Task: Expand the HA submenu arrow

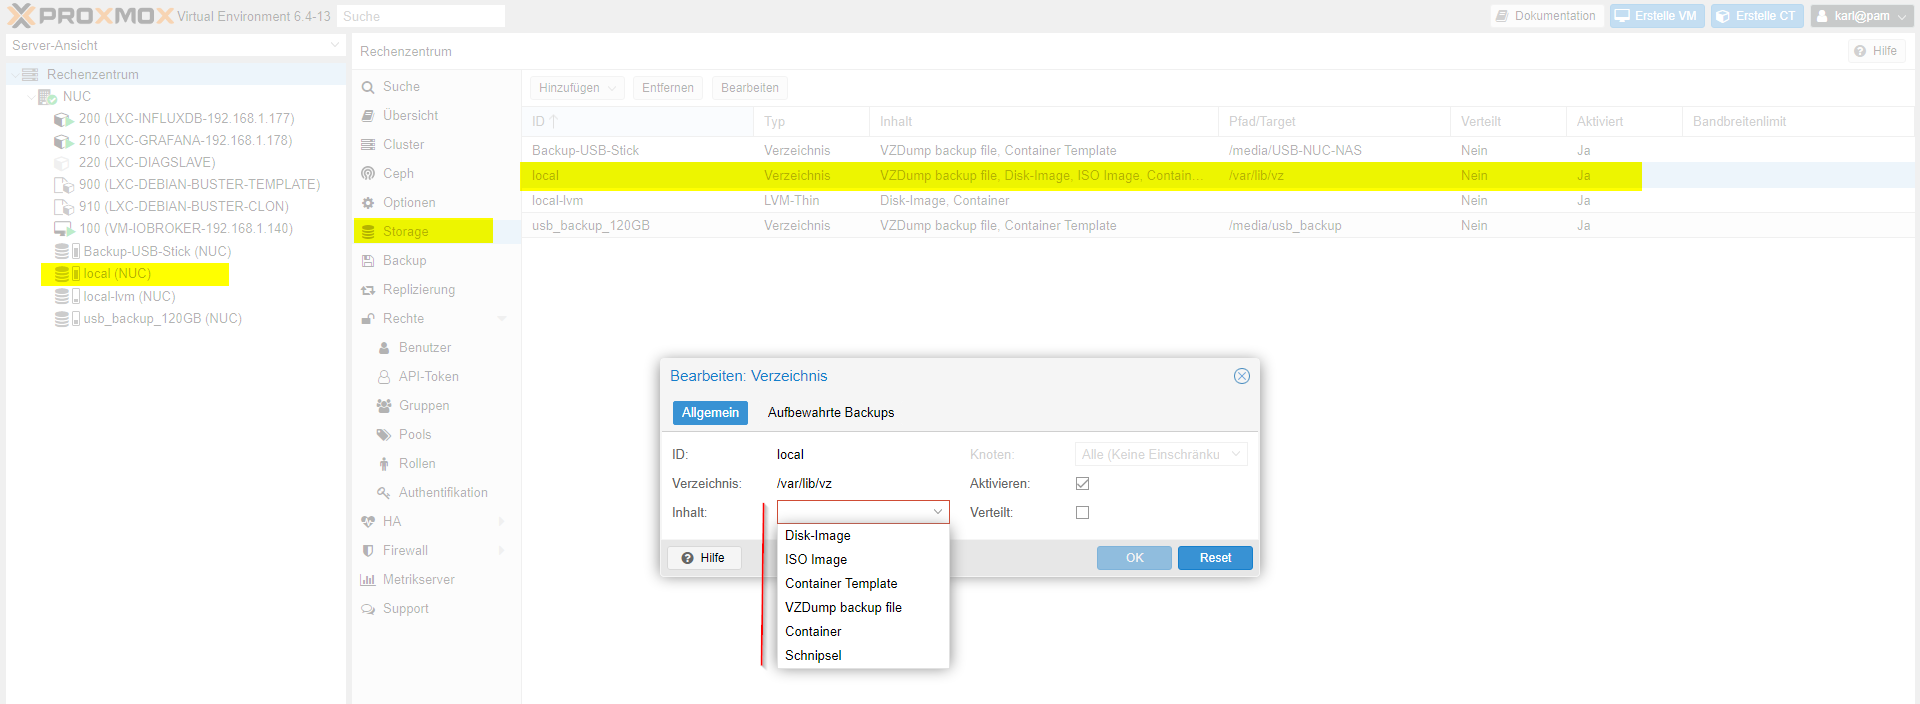Action: [502, 522]
